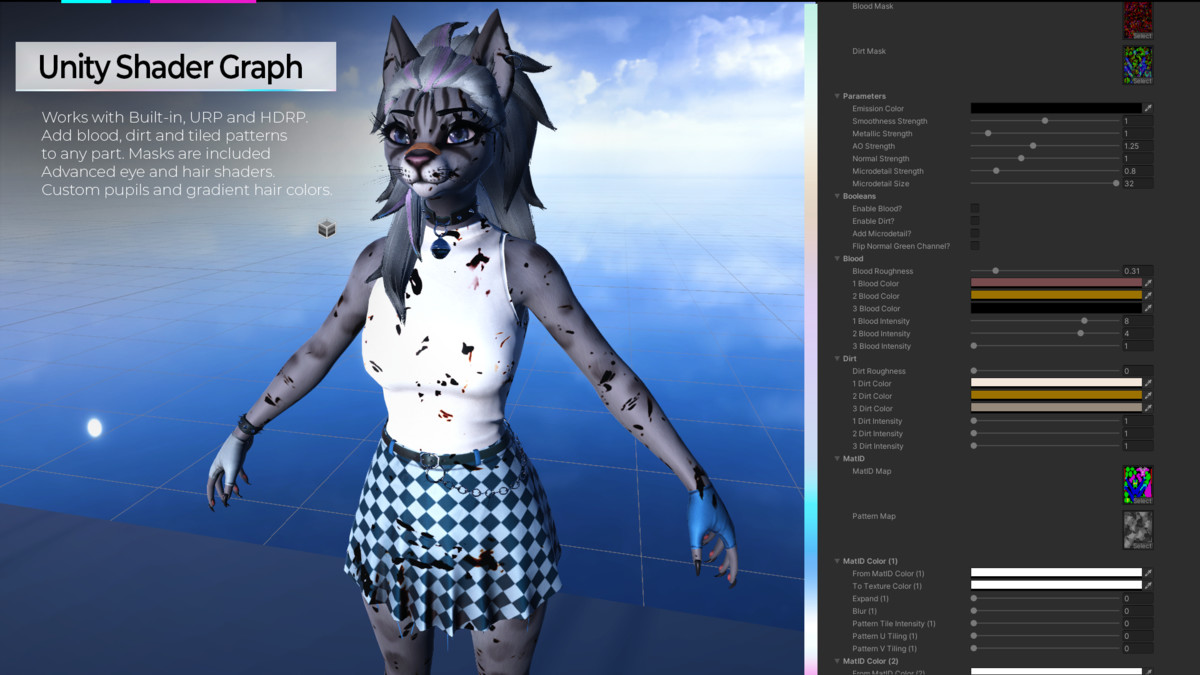Viewport: 1200px width, 675px height.
Task: Click the Blur (1) slider handle
Action: [x=974, y=611]
